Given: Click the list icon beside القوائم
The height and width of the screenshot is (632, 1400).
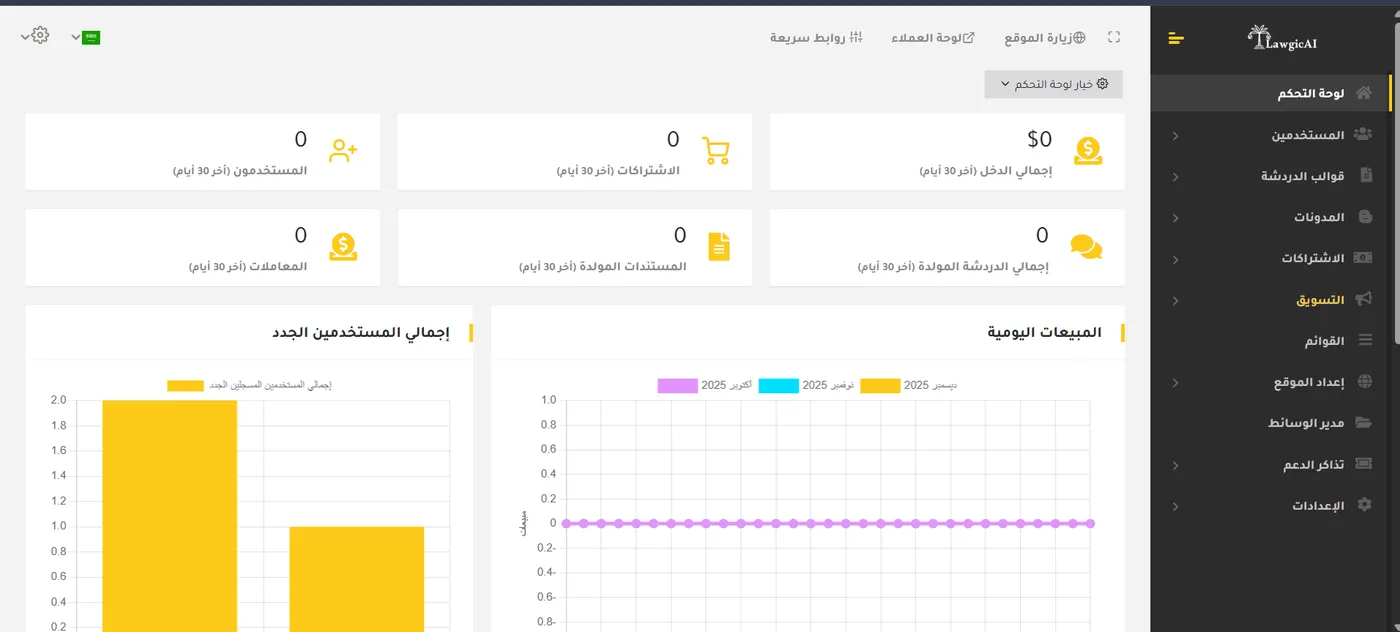Looking at the screenshot, I should 1365,341.
